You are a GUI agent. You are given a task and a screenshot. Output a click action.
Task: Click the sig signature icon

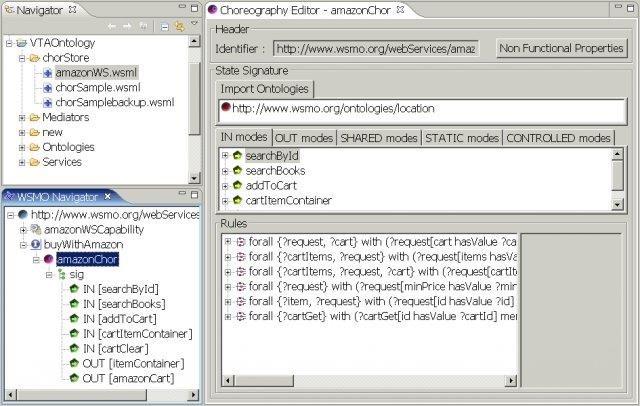pos(62,274)
